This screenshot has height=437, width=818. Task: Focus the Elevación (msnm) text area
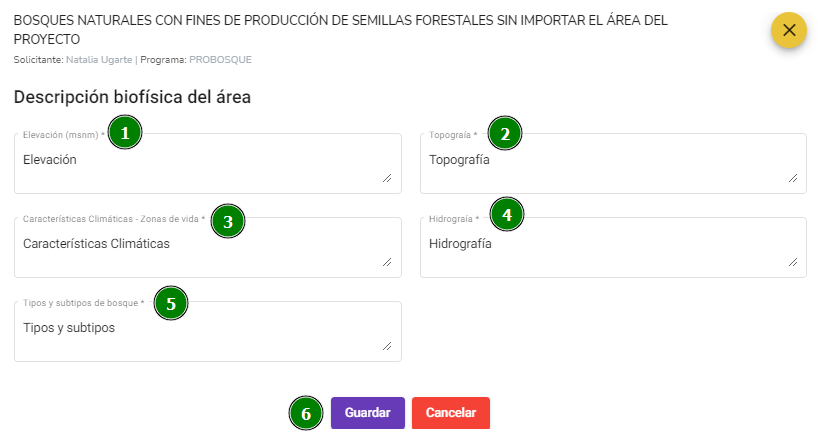coord(208,164)
